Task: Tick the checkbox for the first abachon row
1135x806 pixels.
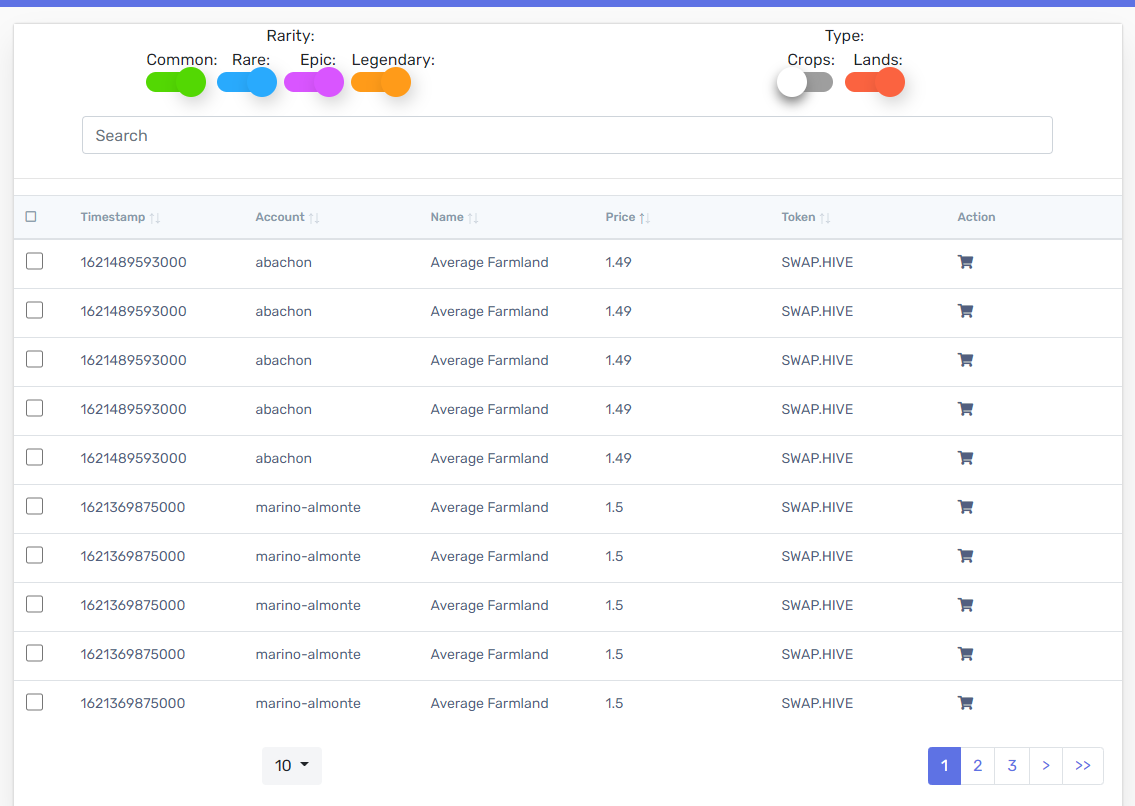Action: coord(35,261)
